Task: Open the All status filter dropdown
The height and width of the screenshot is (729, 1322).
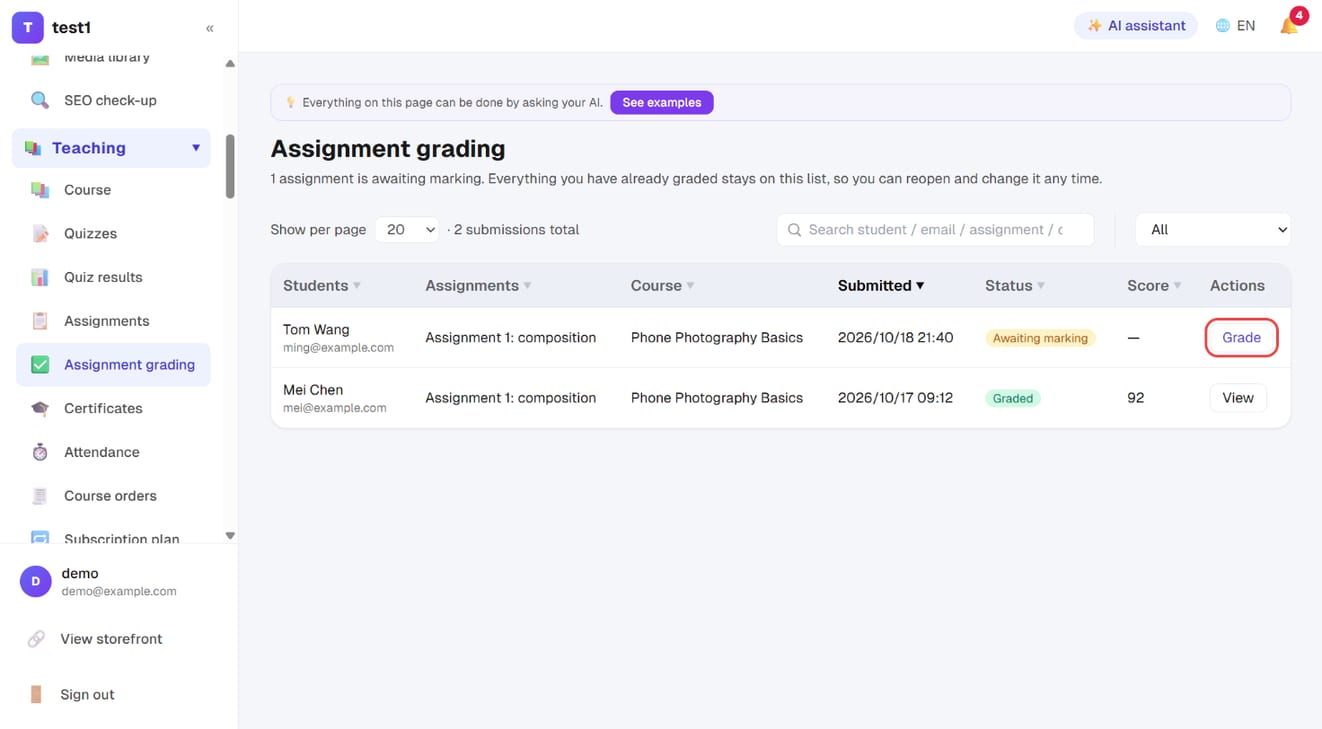Action: 1213,230
